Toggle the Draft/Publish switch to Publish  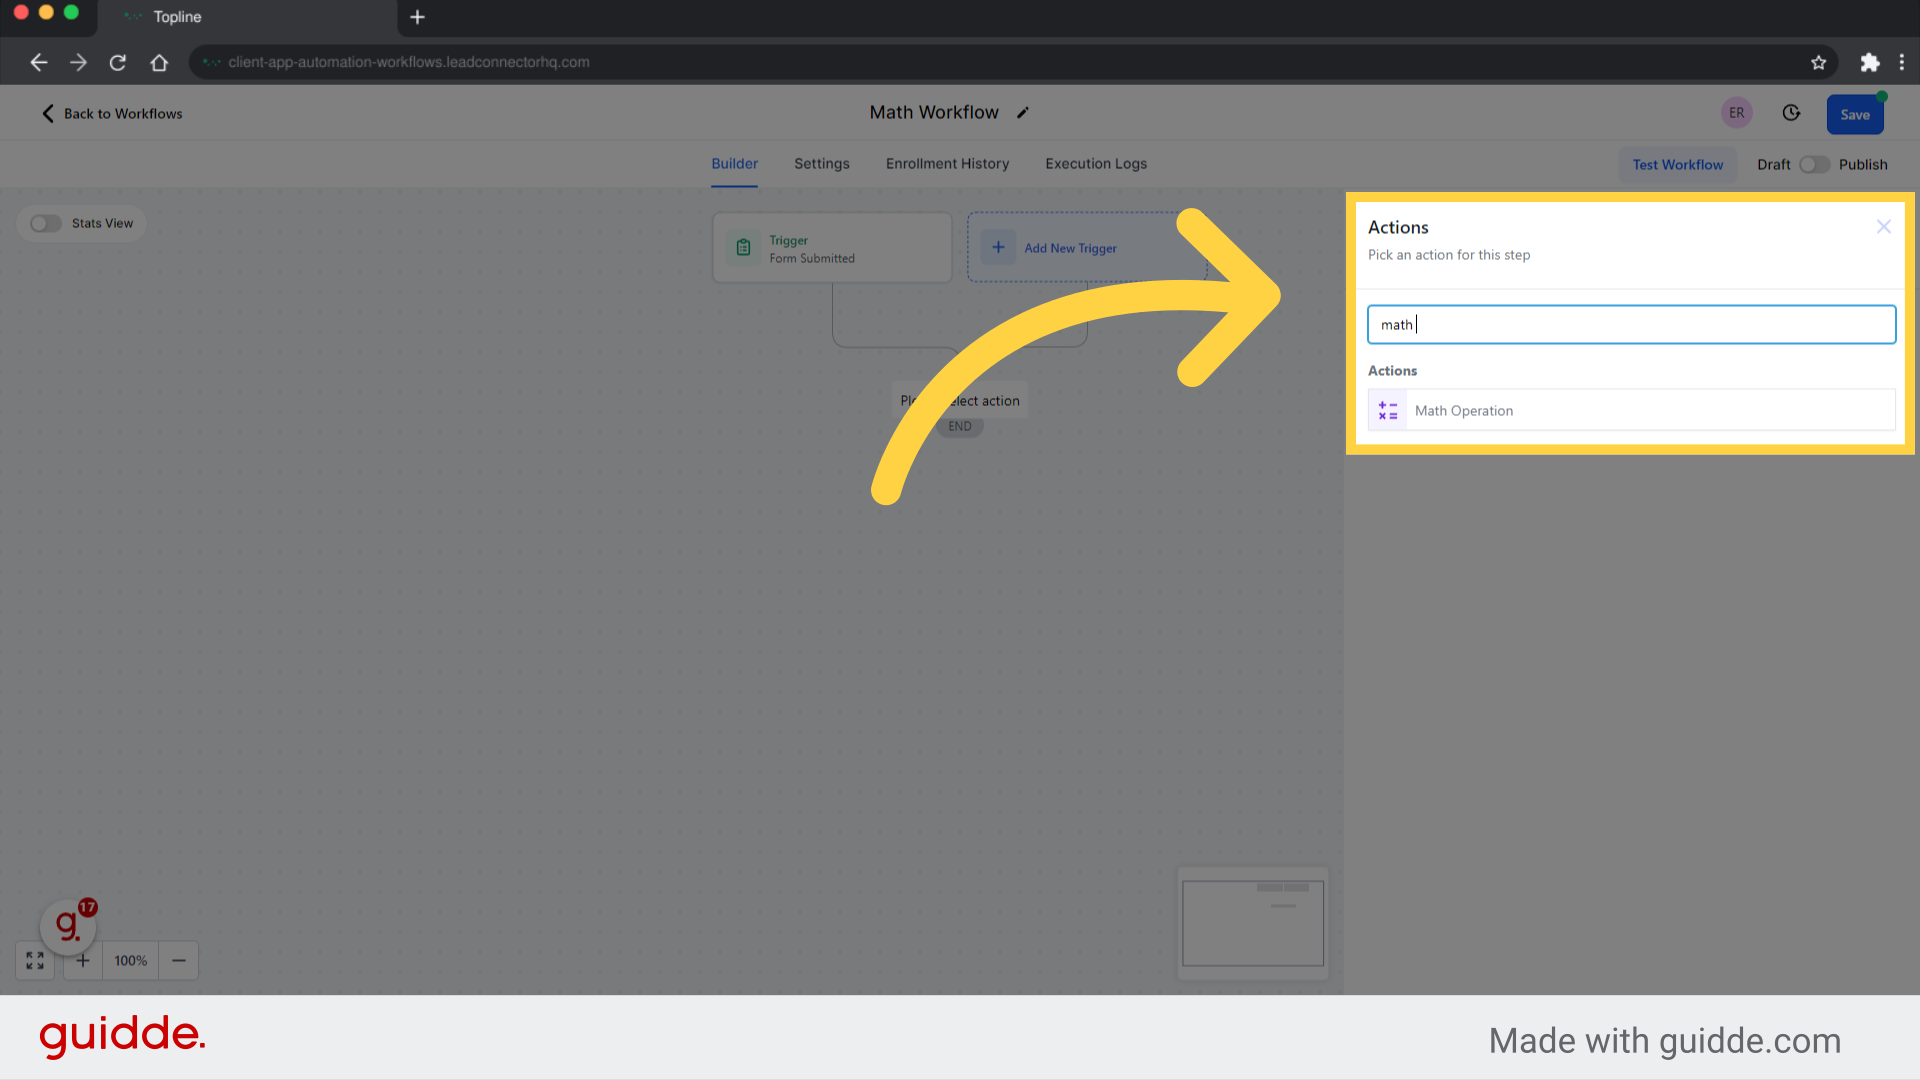1813,164
